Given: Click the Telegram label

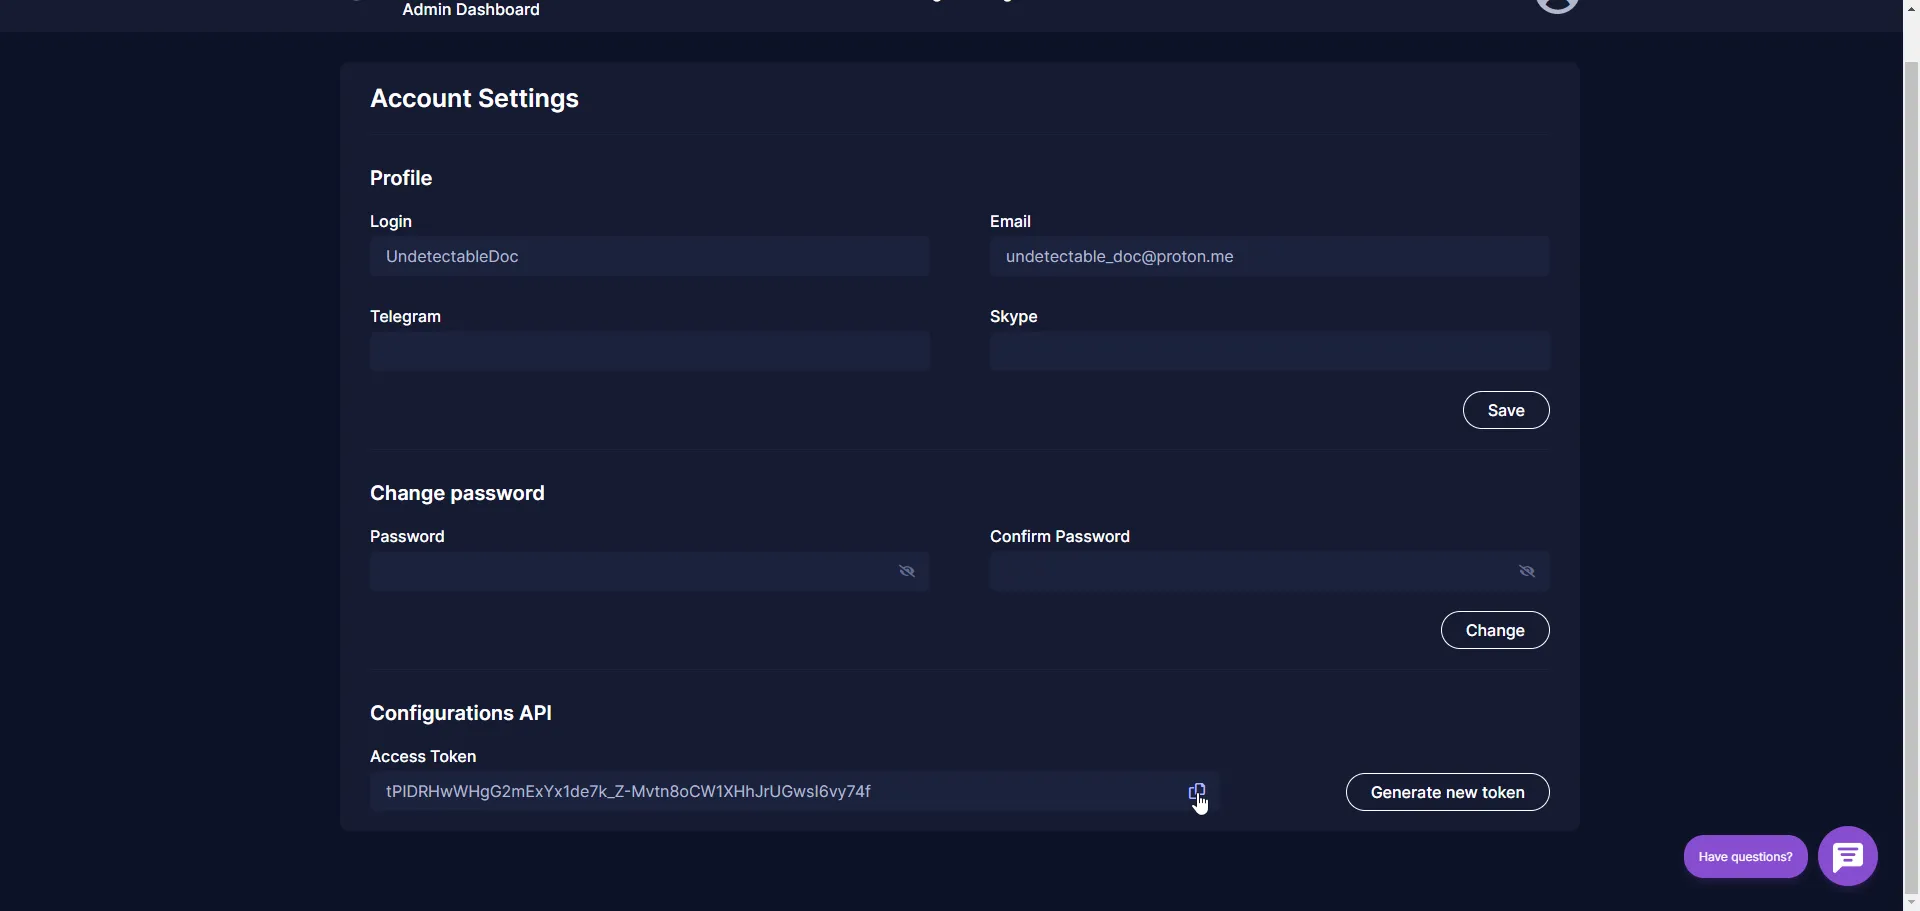Looking at the screenshot, I should (405, 316).
